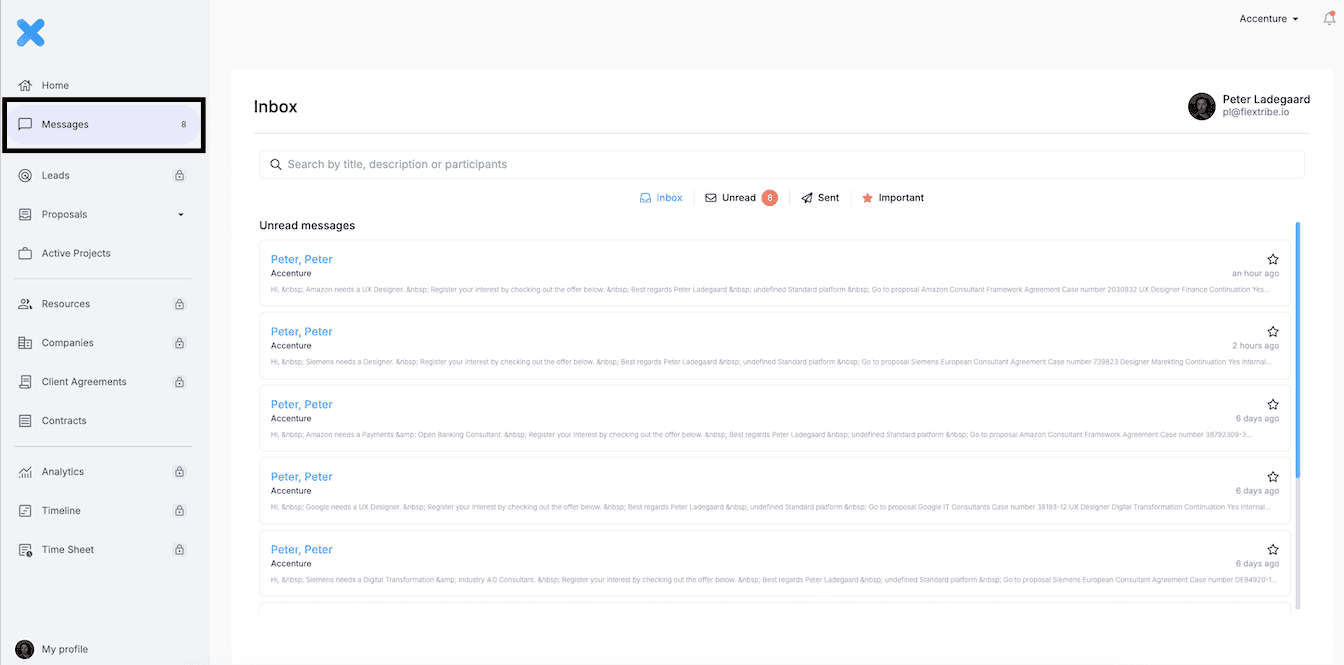Expand the Proposals dropdown arrow

coord(181,214)
